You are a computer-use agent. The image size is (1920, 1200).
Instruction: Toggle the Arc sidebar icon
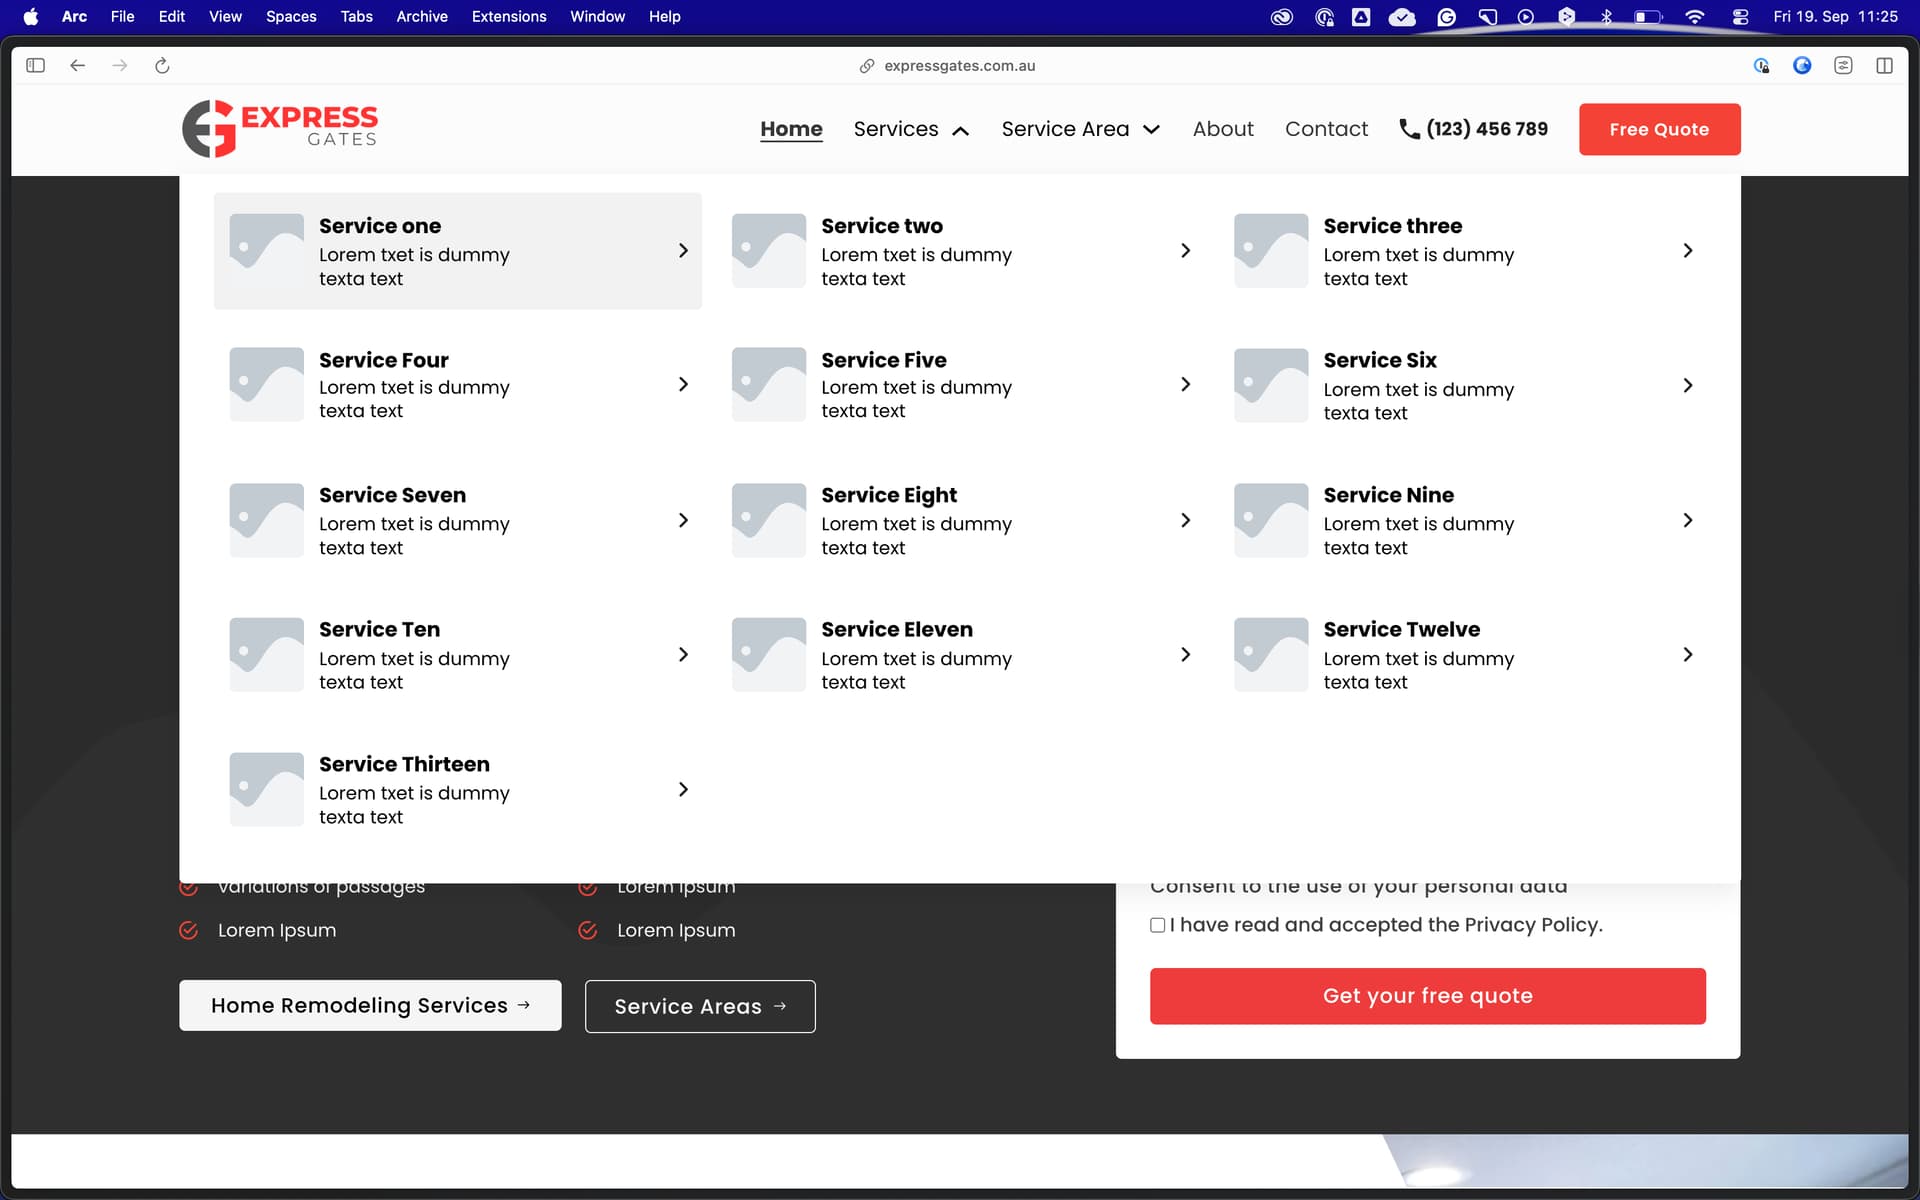[36, 65]
